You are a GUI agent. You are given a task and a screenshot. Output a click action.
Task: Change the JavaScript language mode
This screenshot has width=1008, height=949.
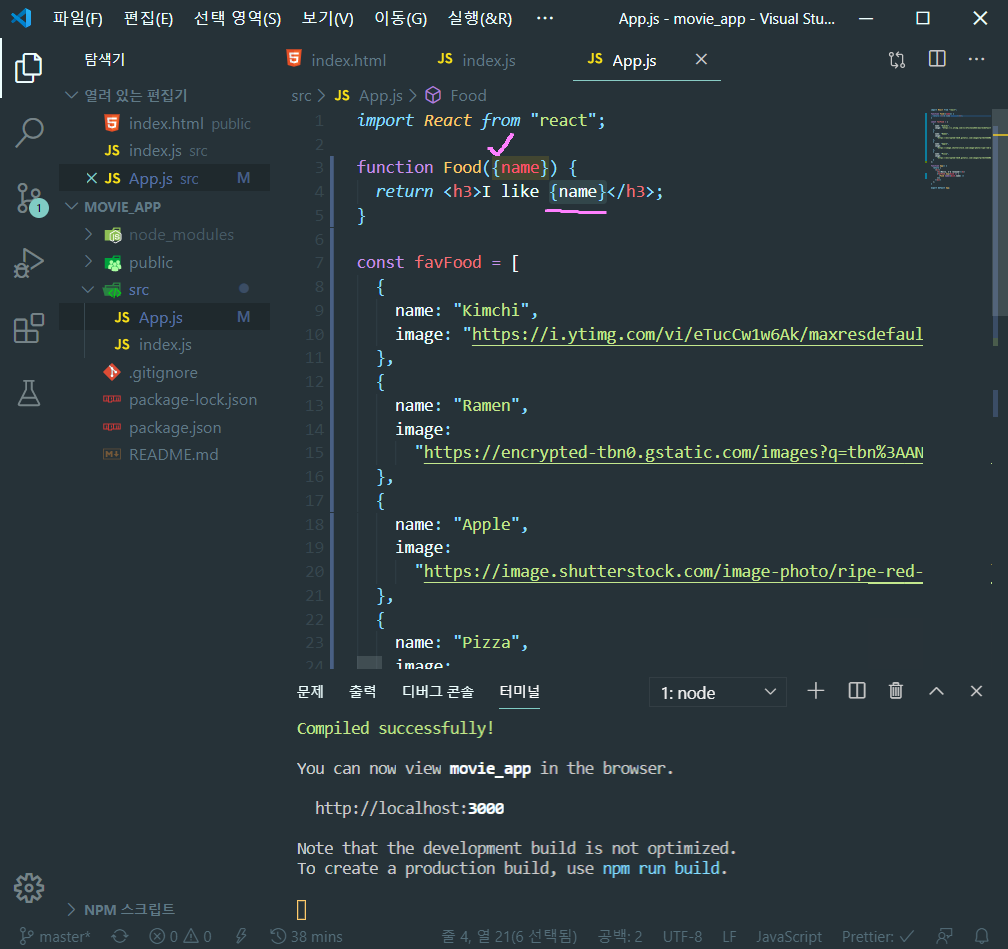[x=789, y=937]
